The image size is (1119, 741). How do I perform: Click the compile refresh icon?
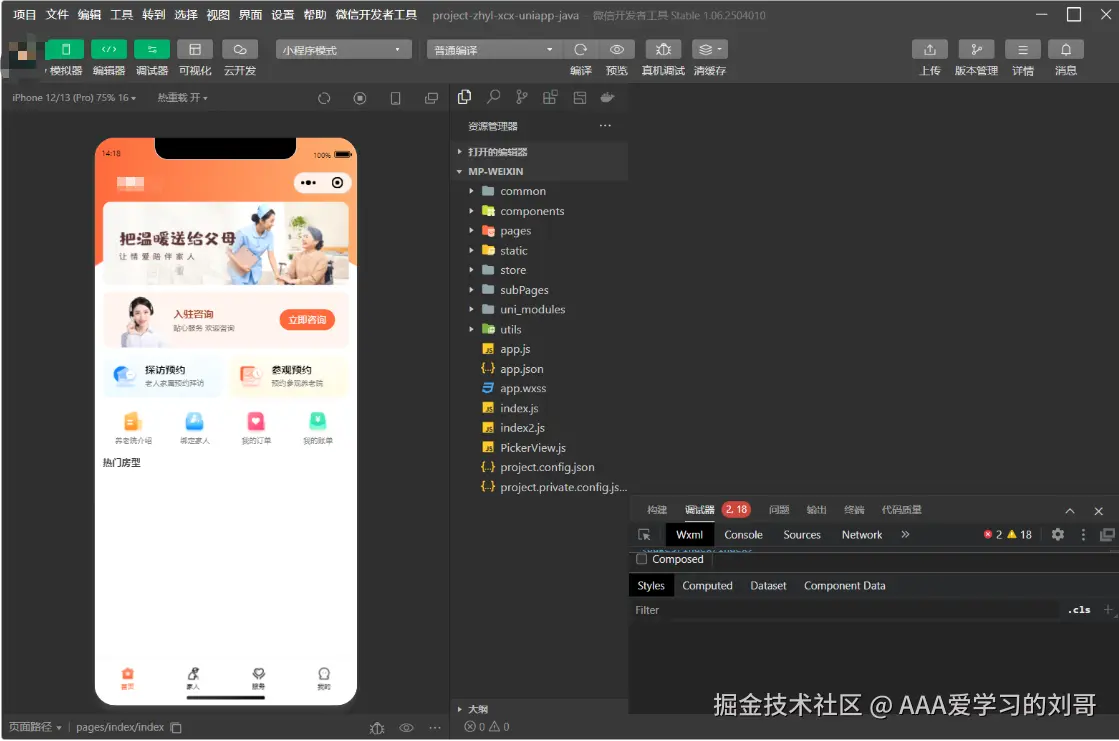[x=580, y=49]
